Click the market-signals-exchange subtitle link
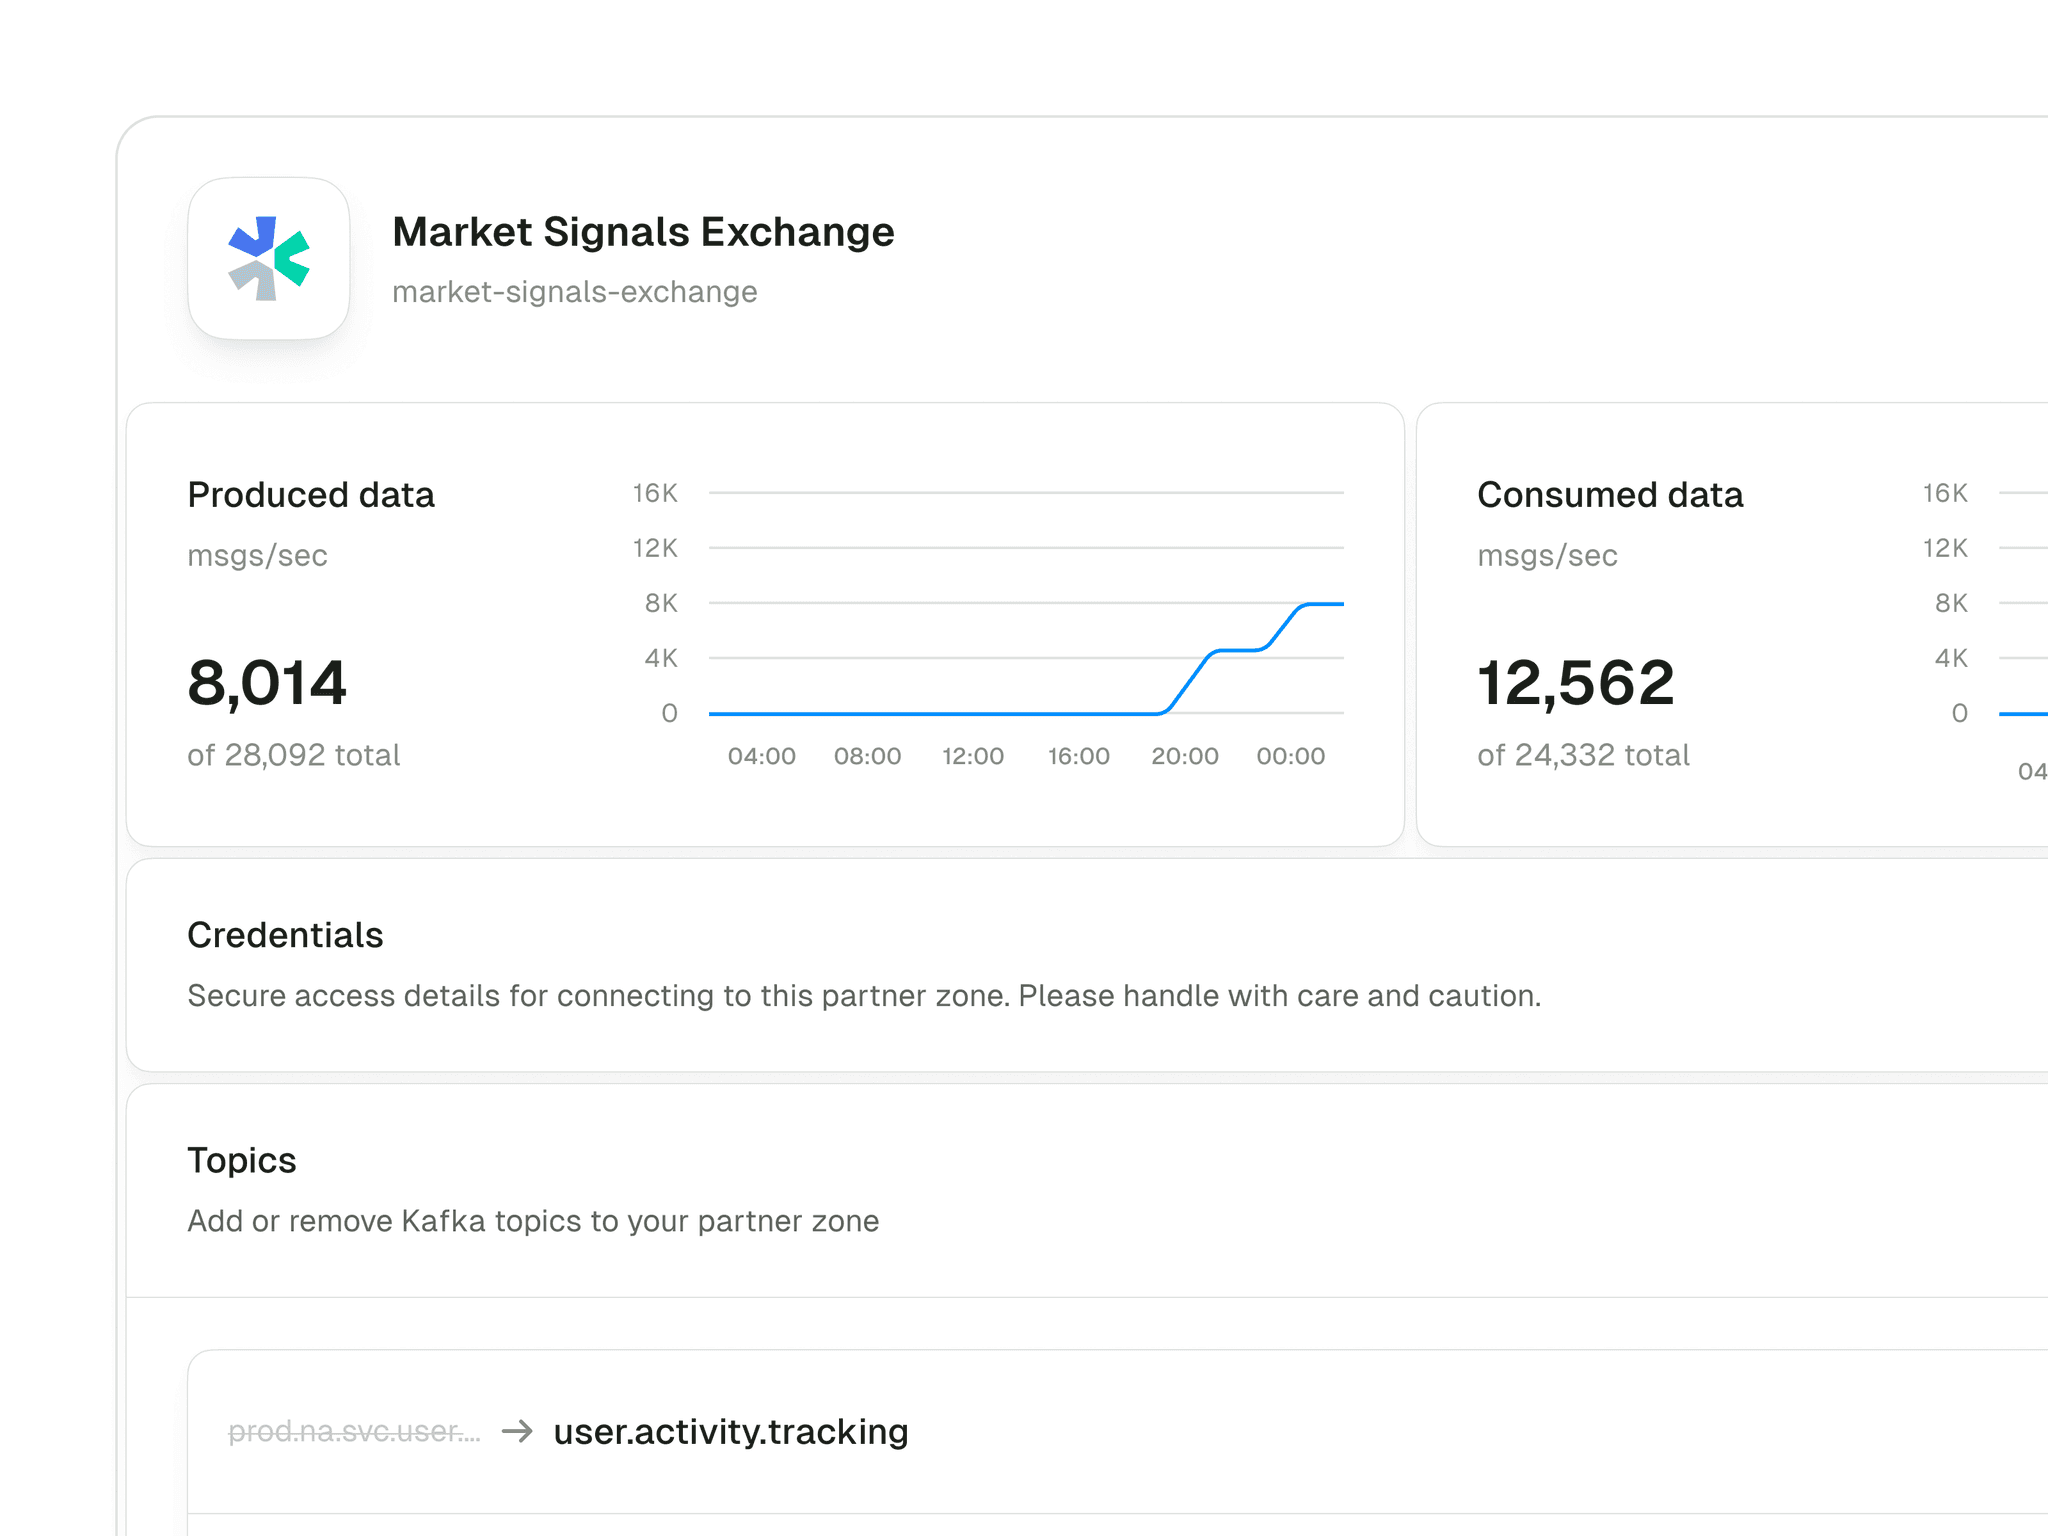The image size is (2048, 1536). (x=575, y=291)
